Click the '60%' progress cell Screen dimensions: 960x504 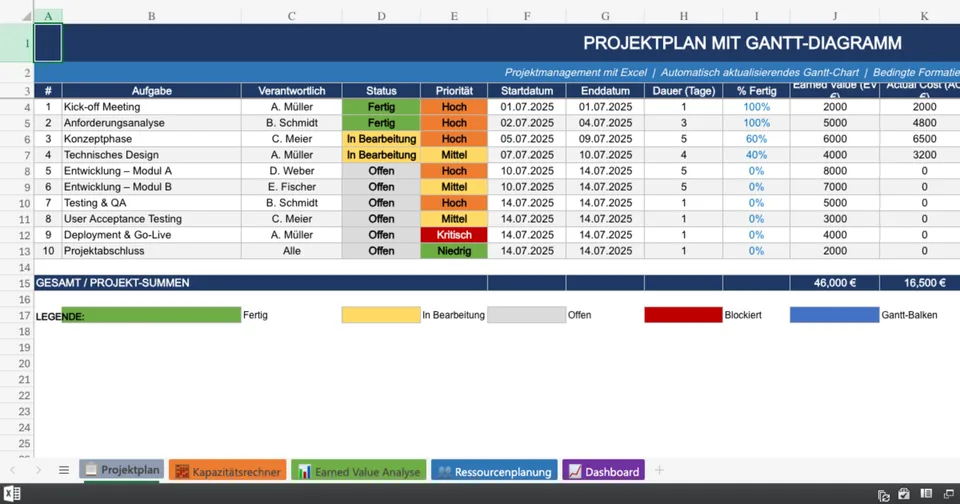[x=756, y=139]
